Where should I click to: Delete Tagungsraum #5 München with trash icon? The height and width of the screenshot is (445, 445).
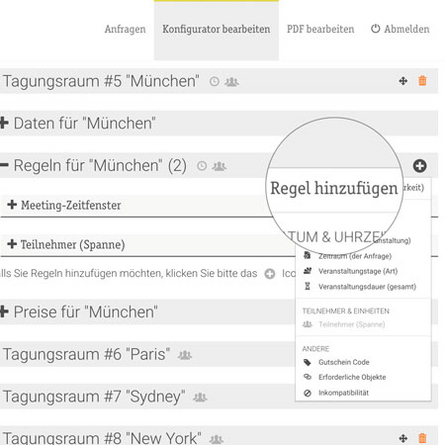point(422,81)
